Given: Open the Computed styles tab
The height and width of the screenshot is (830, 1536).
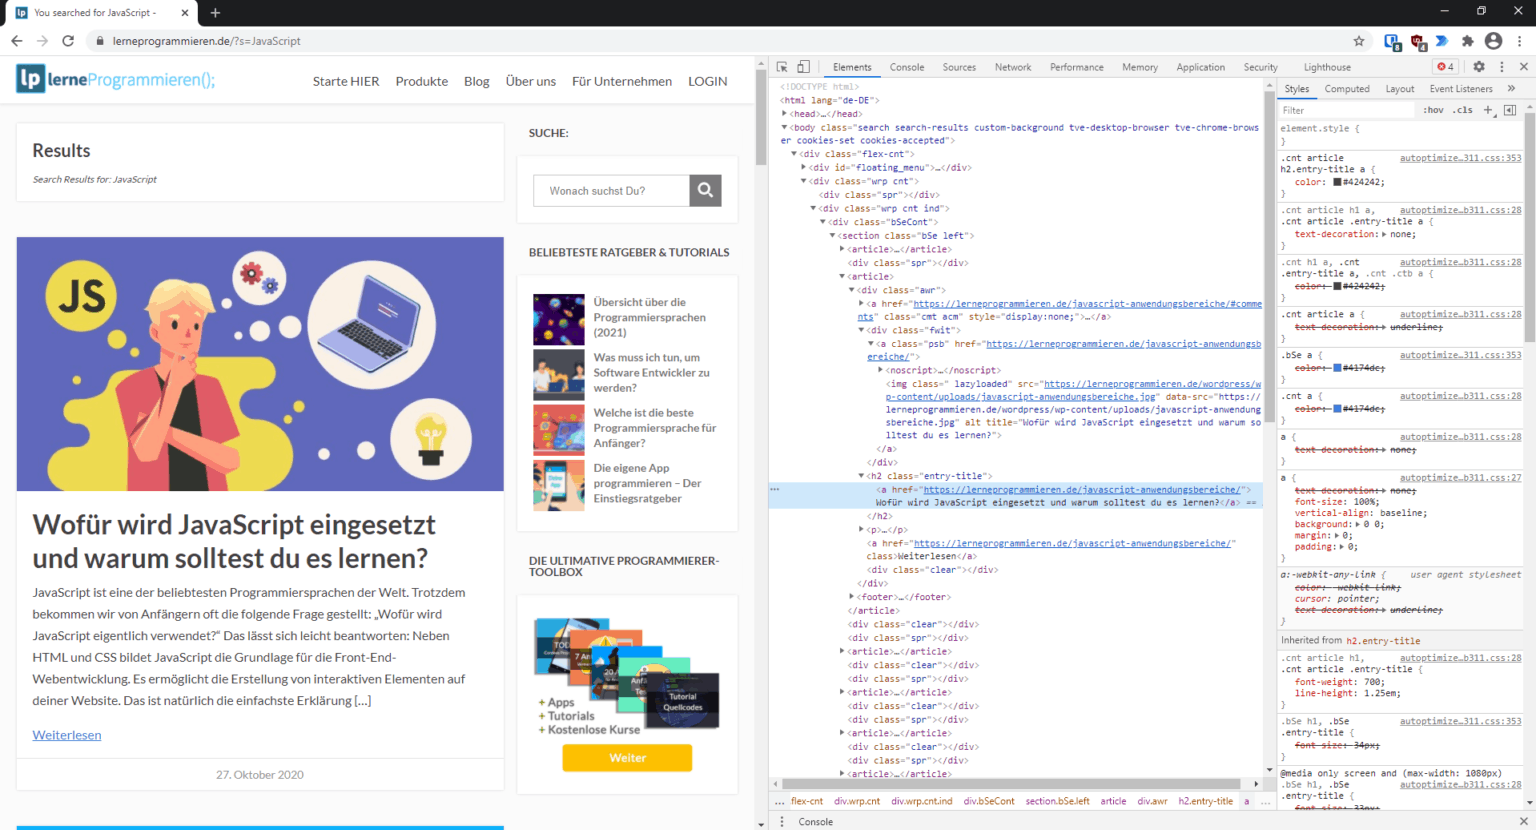Looking at the screenshot, I should pos(1347,88).
